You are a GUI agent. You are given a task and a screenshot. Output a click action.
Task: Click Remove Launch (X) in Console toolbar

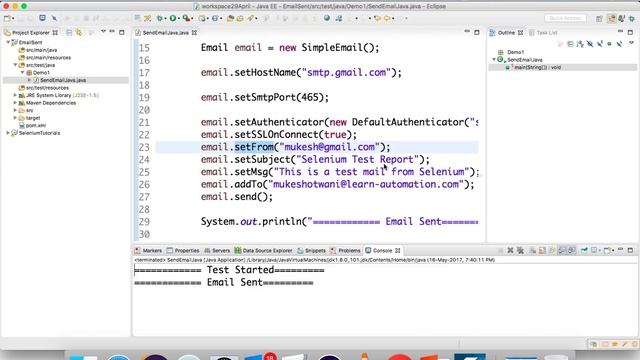pos(510,250)
